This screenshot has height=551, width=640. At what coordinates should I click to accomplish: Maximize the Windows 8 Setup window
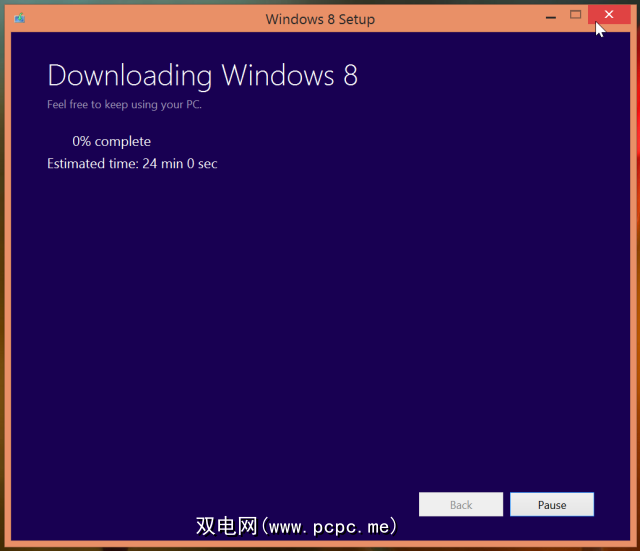(576, 15)
